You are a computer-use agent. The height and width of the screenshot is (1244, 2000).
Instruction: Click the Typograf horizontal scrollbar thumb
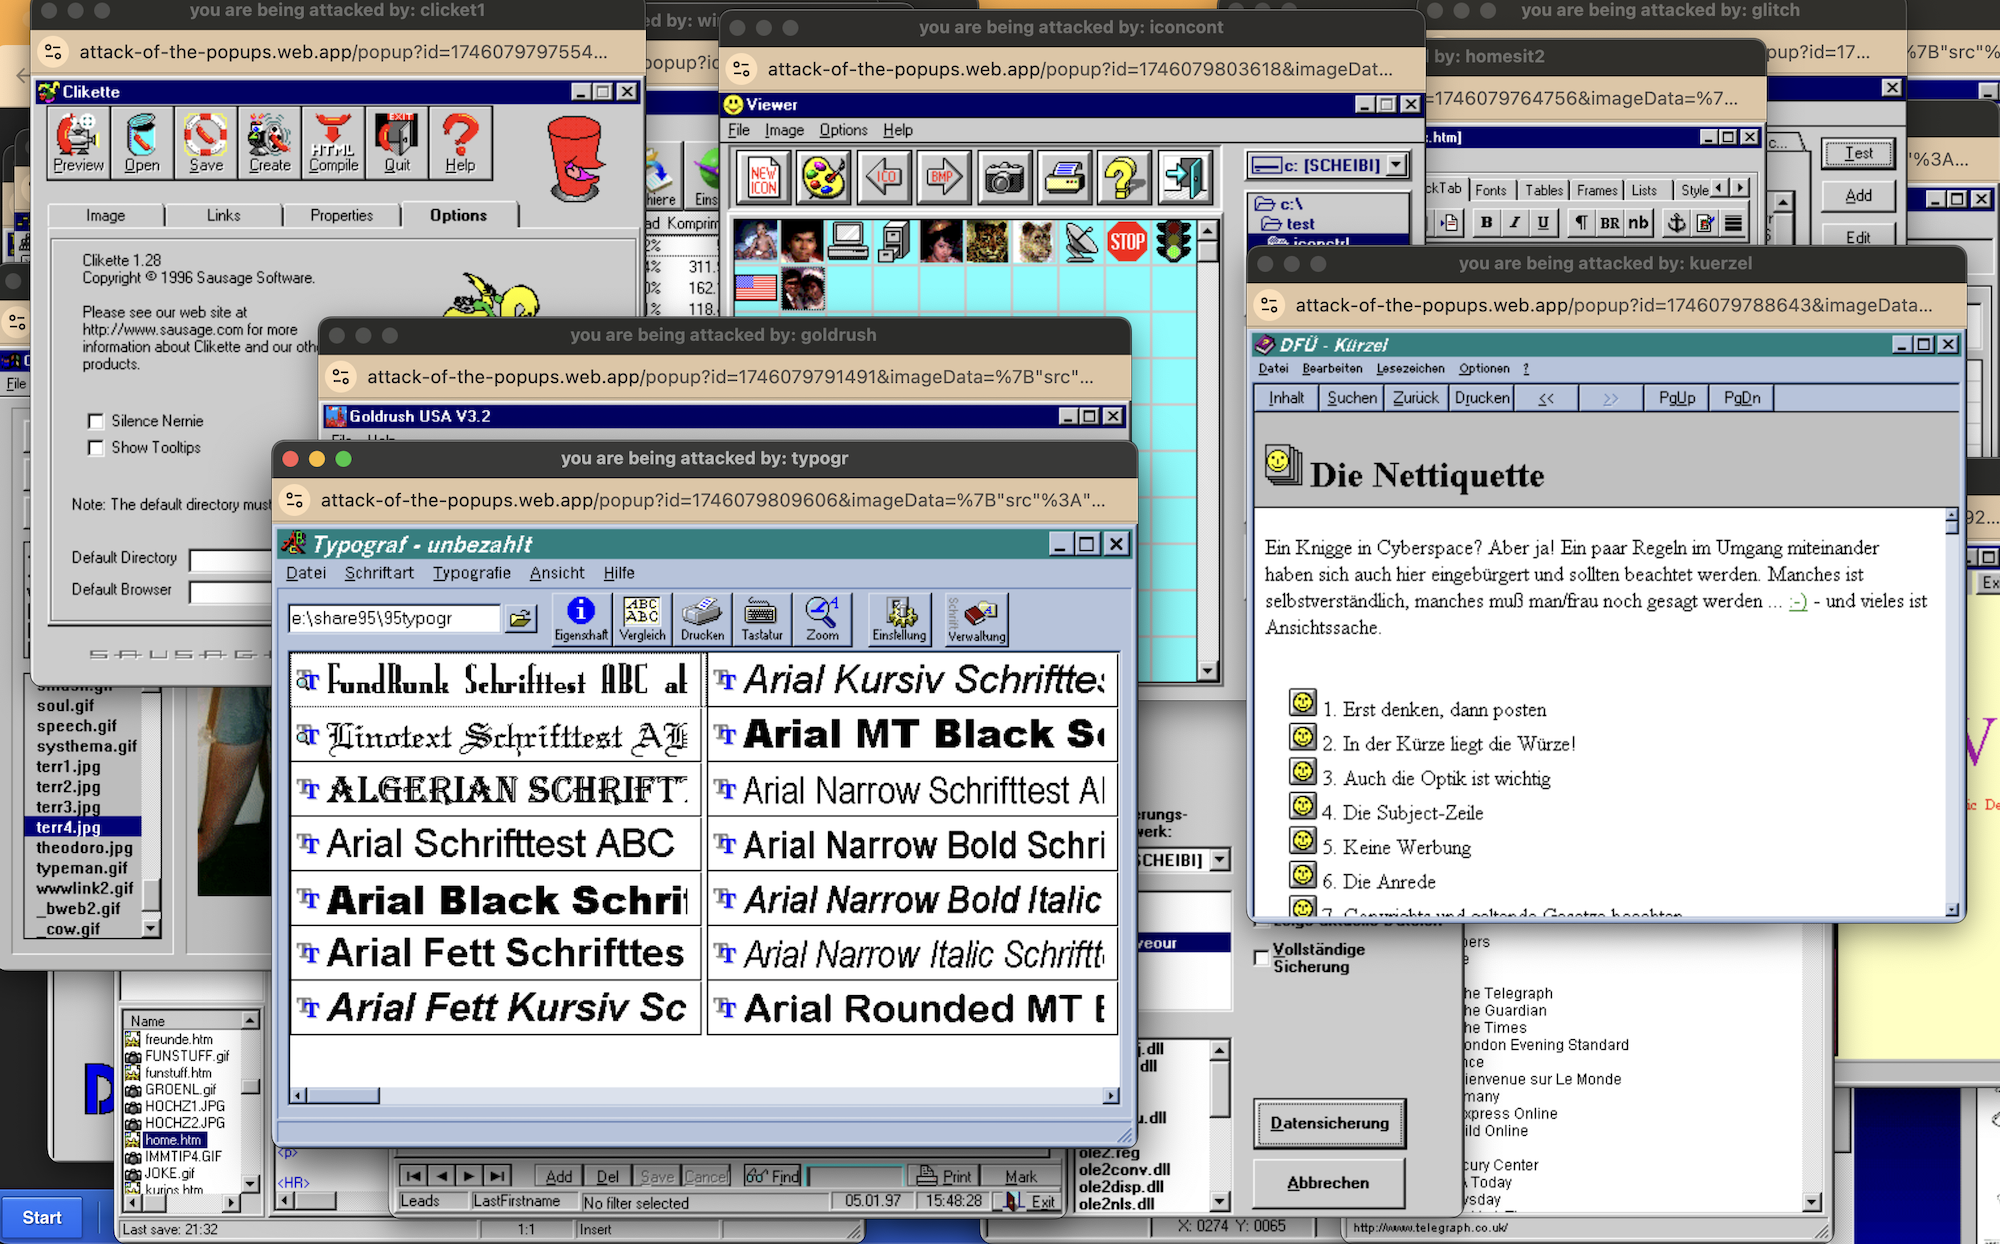click(343, 1096)
